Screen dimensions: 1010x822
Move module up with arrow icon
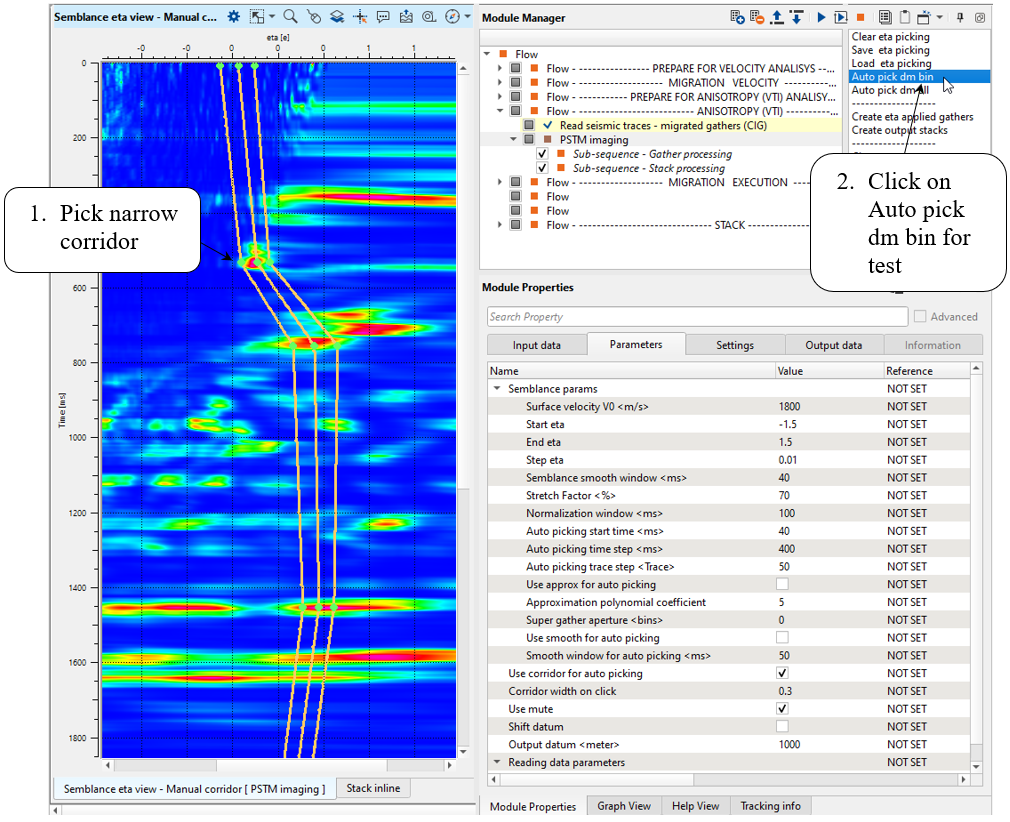click(x=777, y=17)
